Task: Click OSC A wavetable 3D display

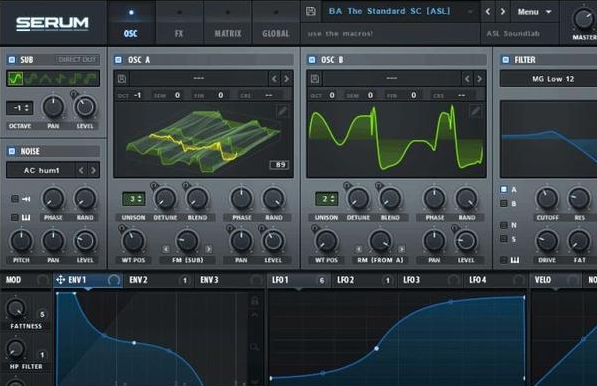Action: [x=203, y=140]
